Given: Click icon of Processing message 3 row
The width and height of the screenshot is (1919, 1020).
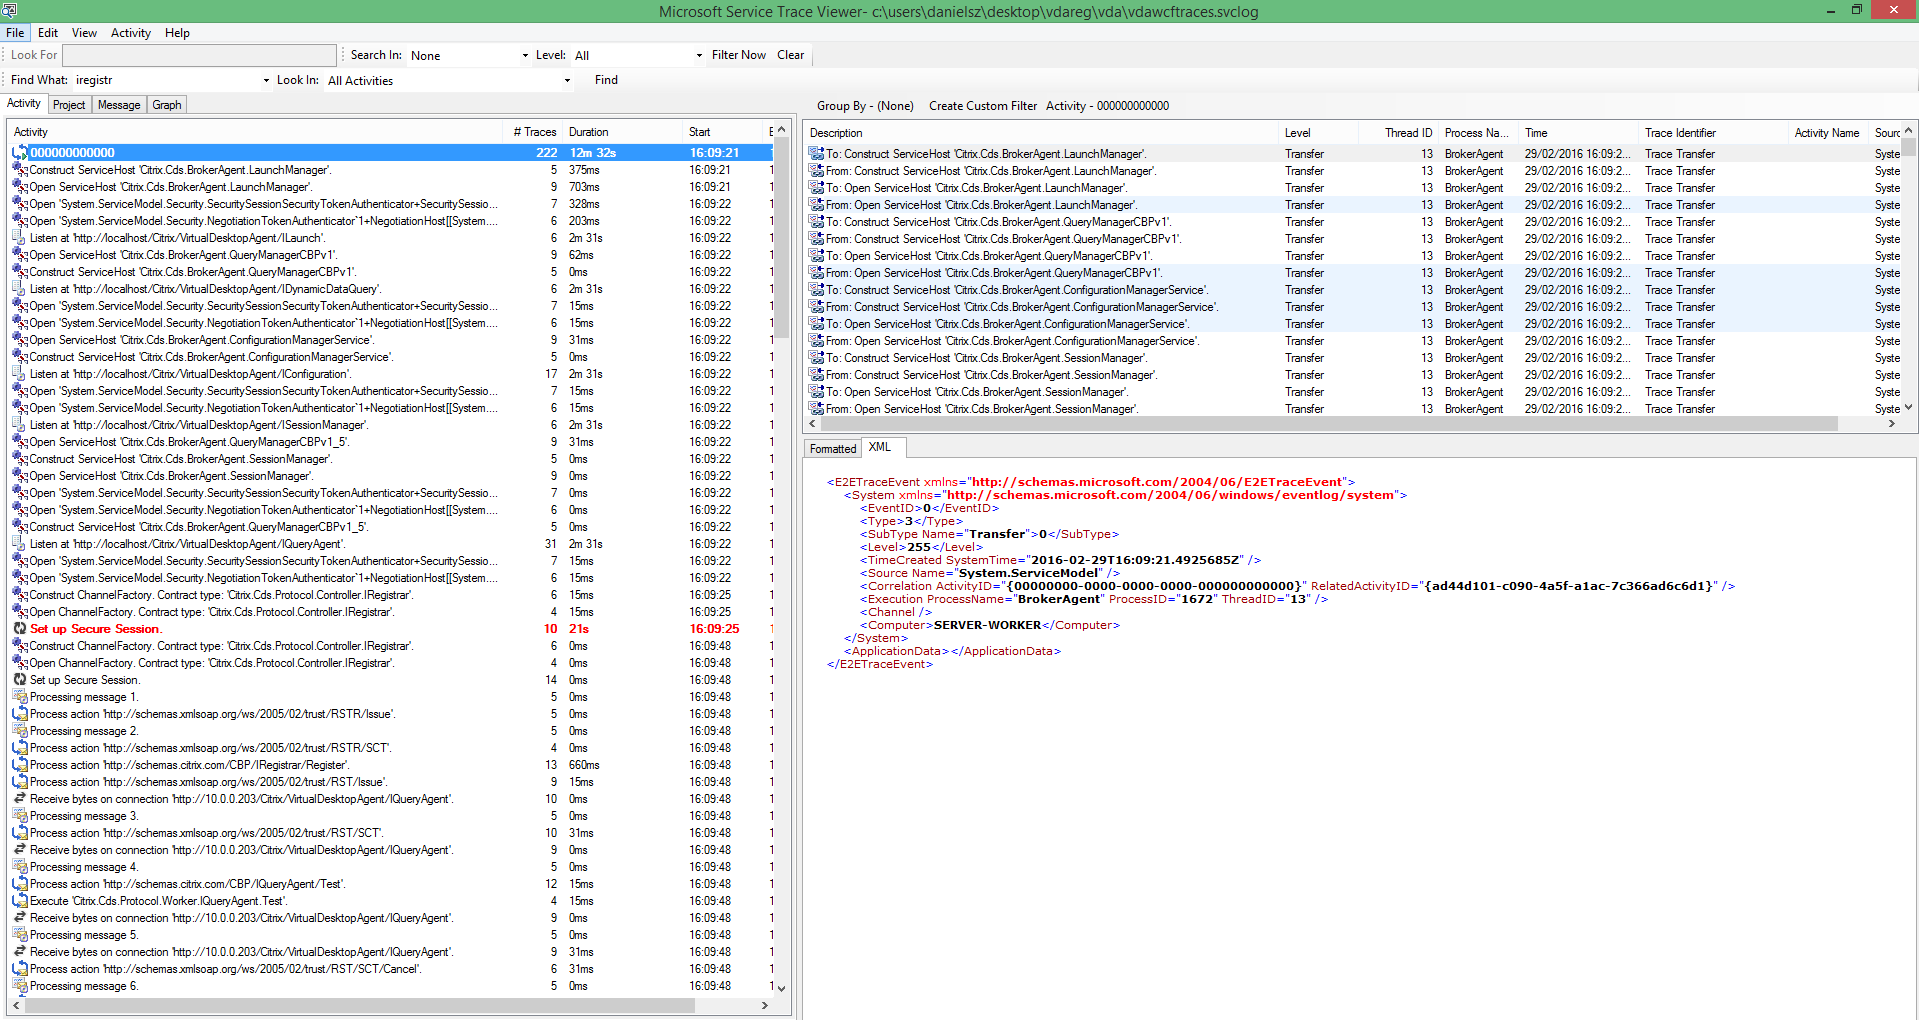Looking at the screenshot, I should (x=20, y=816).
